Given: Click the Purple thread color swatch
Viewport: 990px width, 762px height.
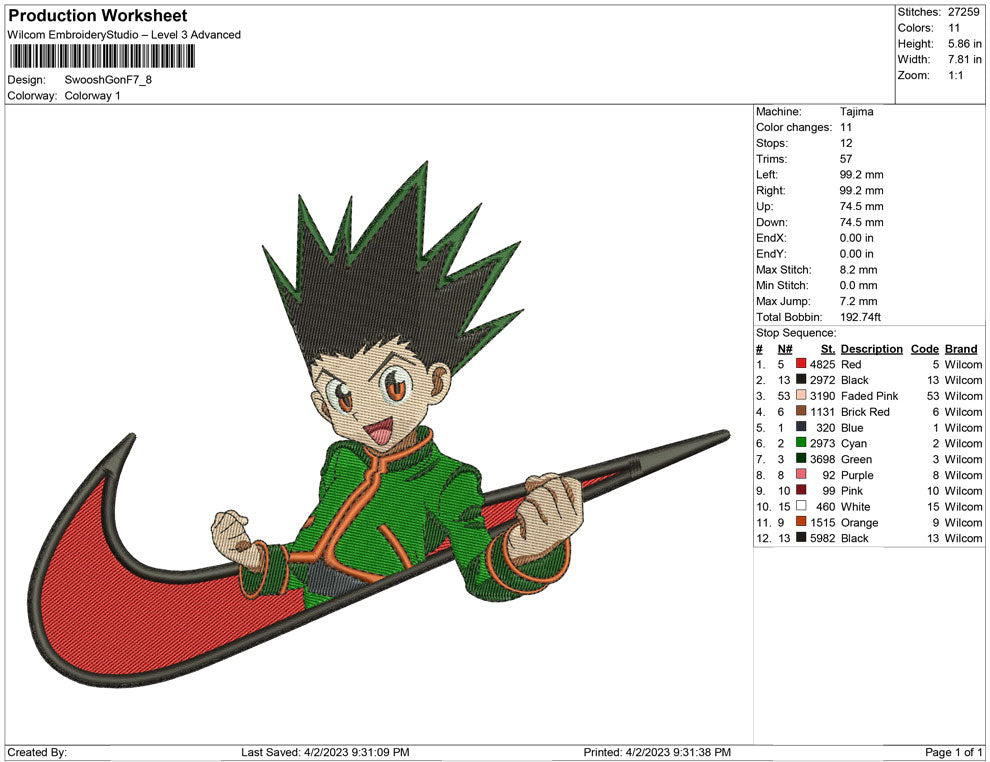Looking at the screenshot, I should [801, 474].
